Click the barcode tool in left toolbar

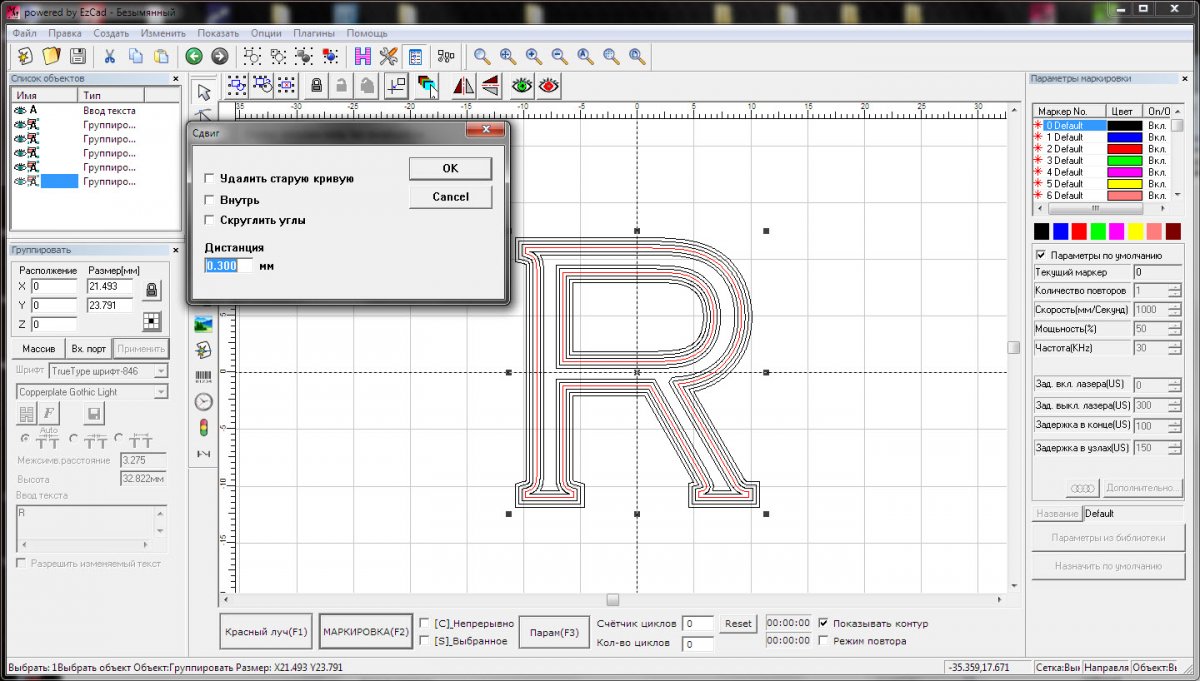[x=203, y=376]
